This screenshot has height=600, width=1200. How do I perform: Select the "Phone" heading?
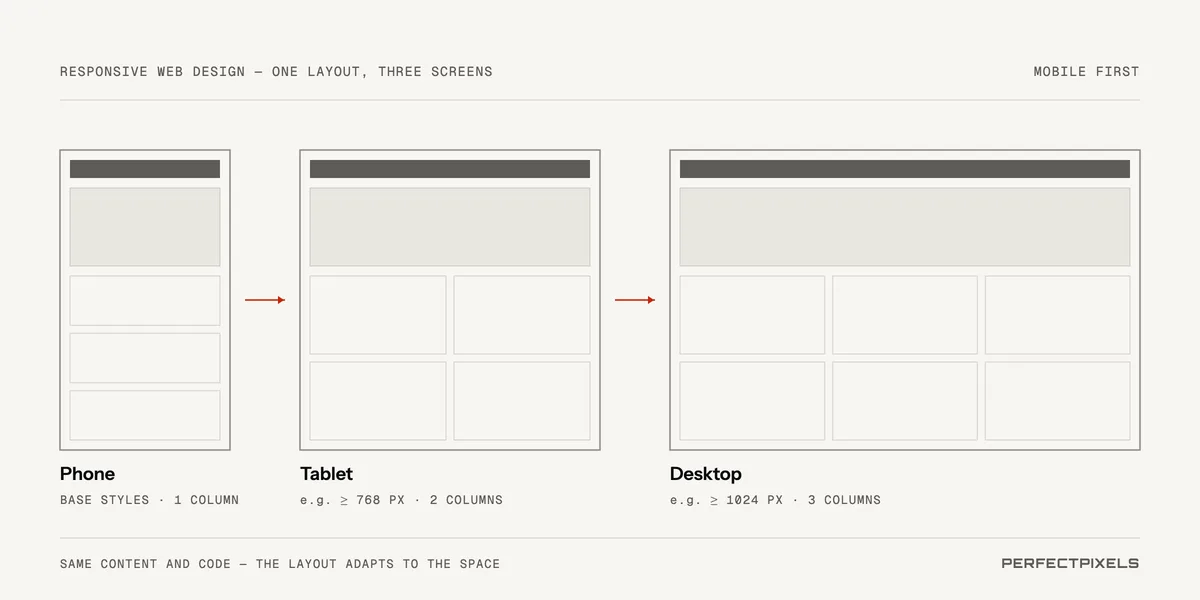pos(87,474)
